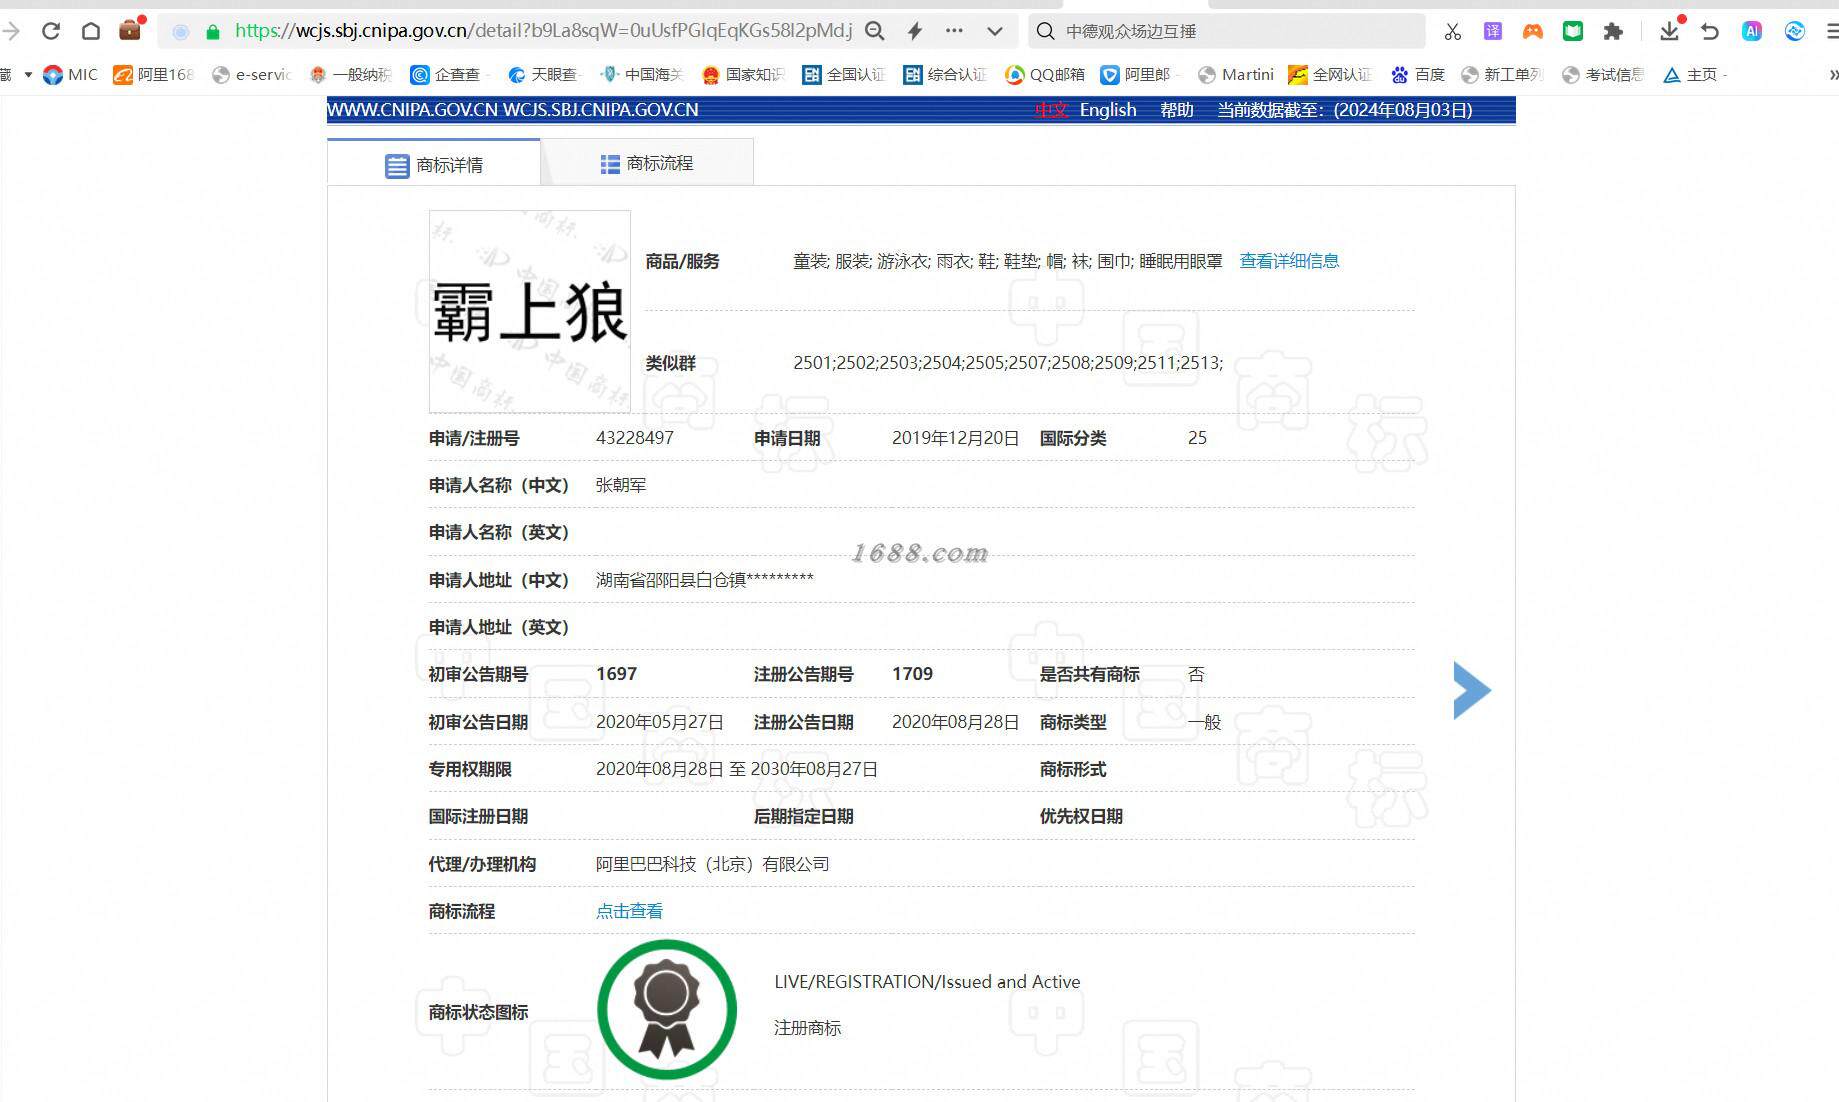Click the undo closed-tab arrow icon

click(x=1710, y=31)
